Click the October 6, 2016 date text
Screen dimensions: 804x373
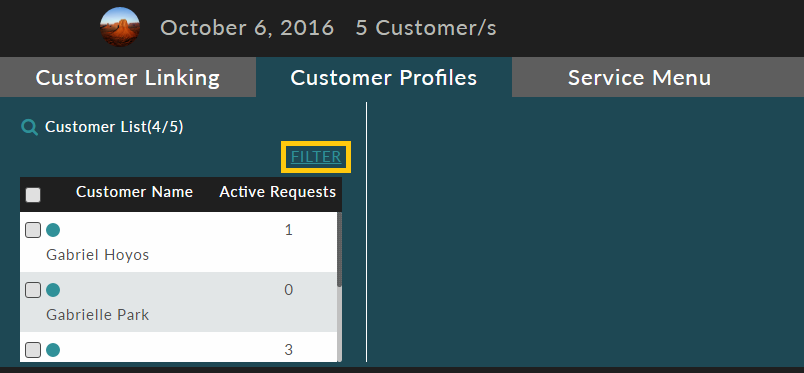click(247, 28)
